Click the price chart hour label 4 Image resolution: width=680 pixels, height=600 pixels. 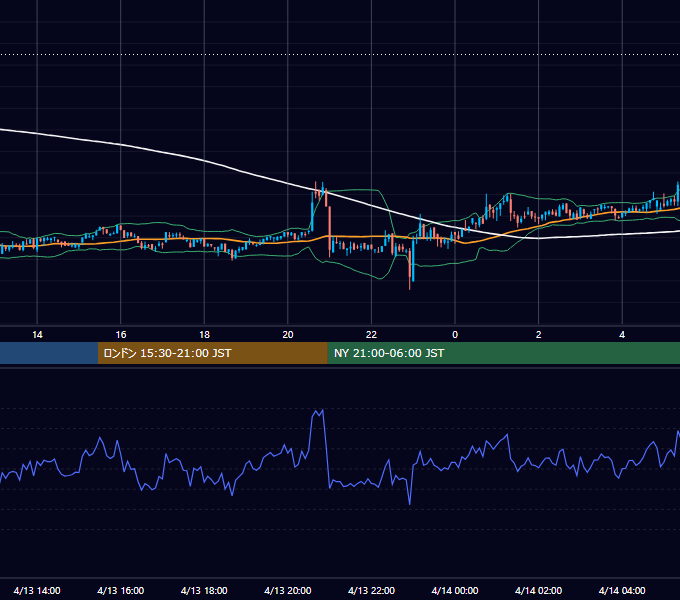(x=622, y=335)
